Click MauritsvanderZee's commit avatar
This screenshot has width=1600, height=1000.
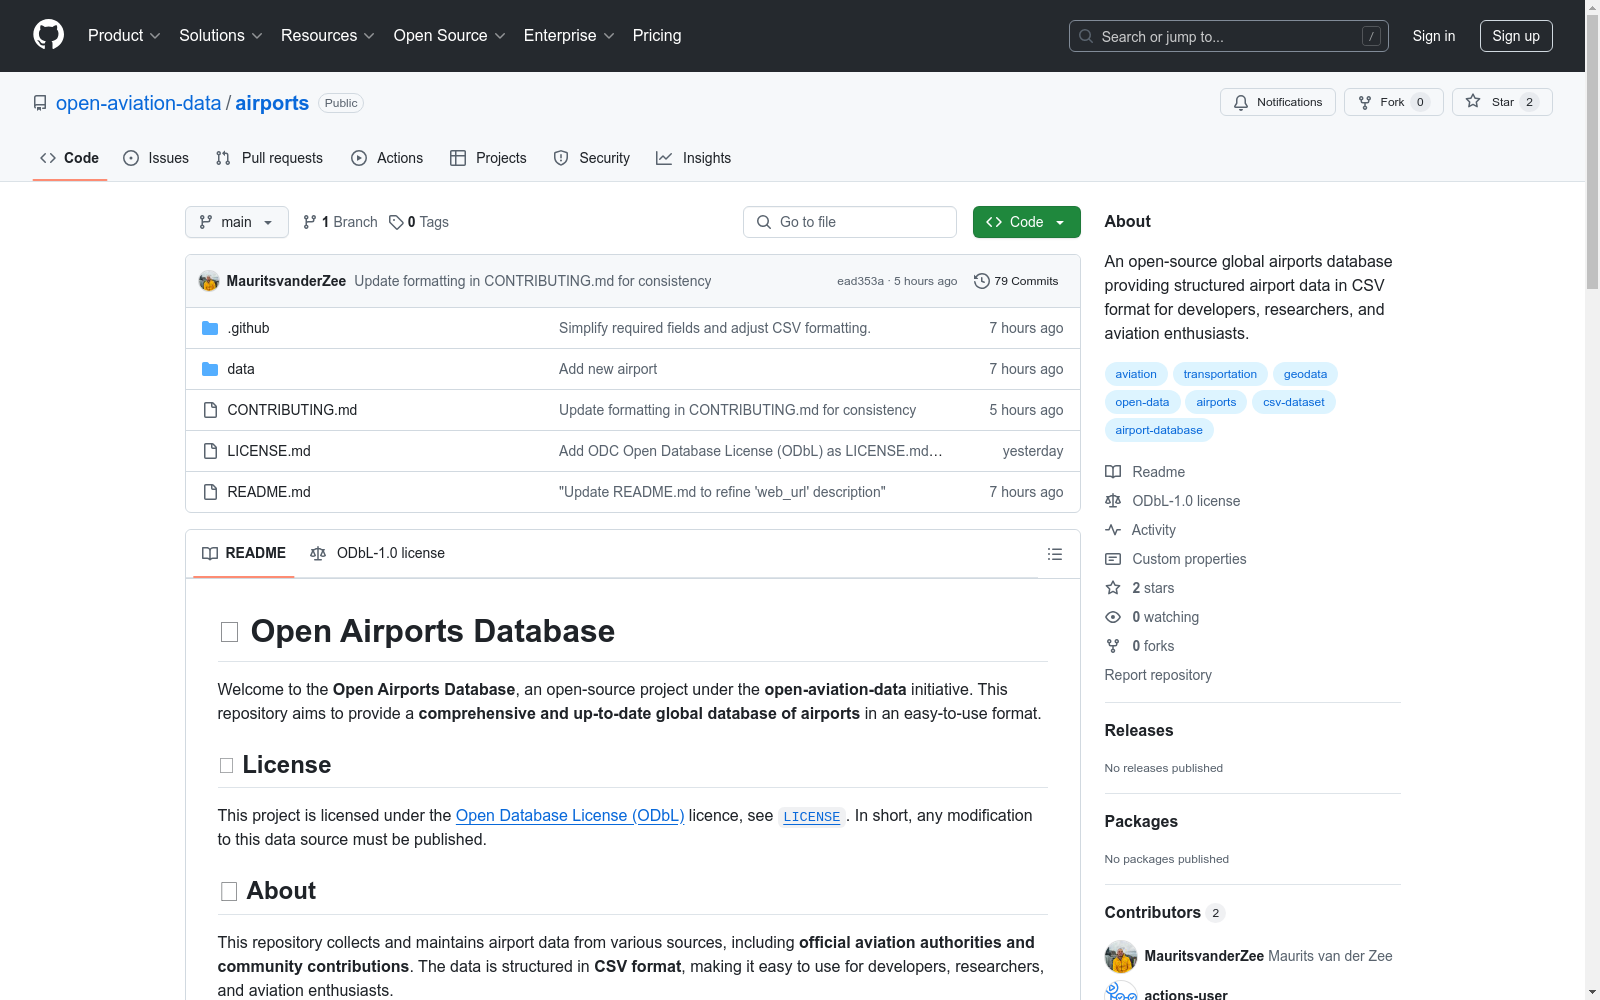coord(209,281)
